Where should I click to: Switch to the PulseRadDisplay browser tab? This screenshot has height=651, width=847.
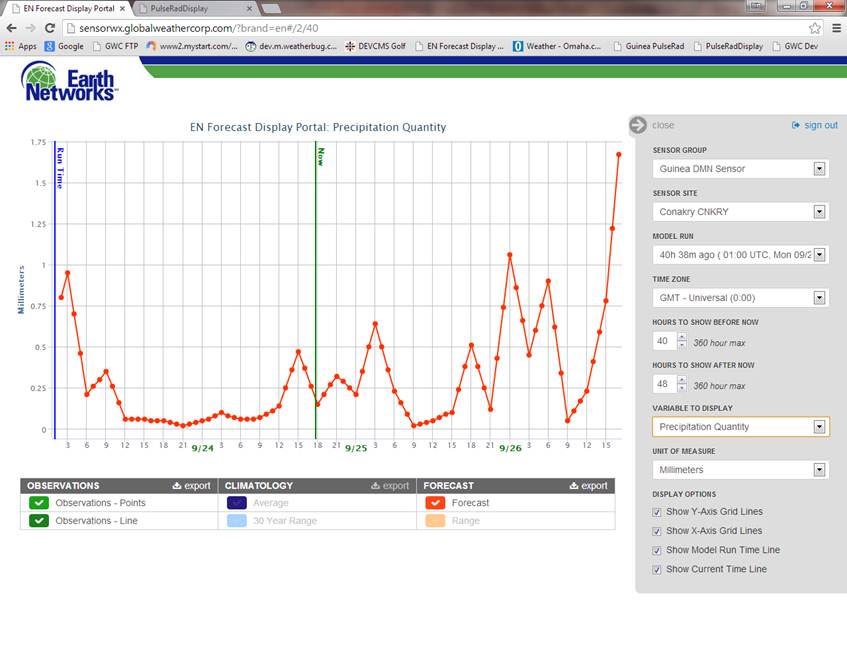pyautogui.click(x=194, y=9)
